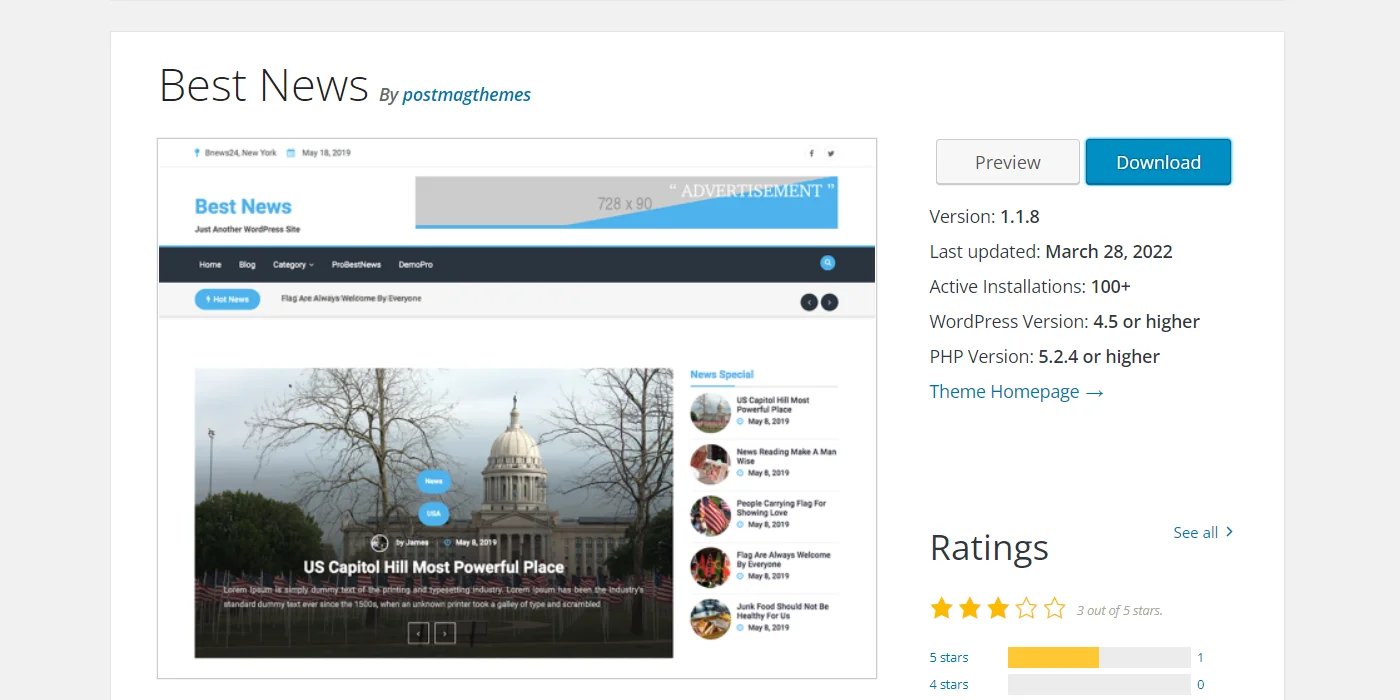
Task: Click the News category bubble on the slide
Action: 433,481
